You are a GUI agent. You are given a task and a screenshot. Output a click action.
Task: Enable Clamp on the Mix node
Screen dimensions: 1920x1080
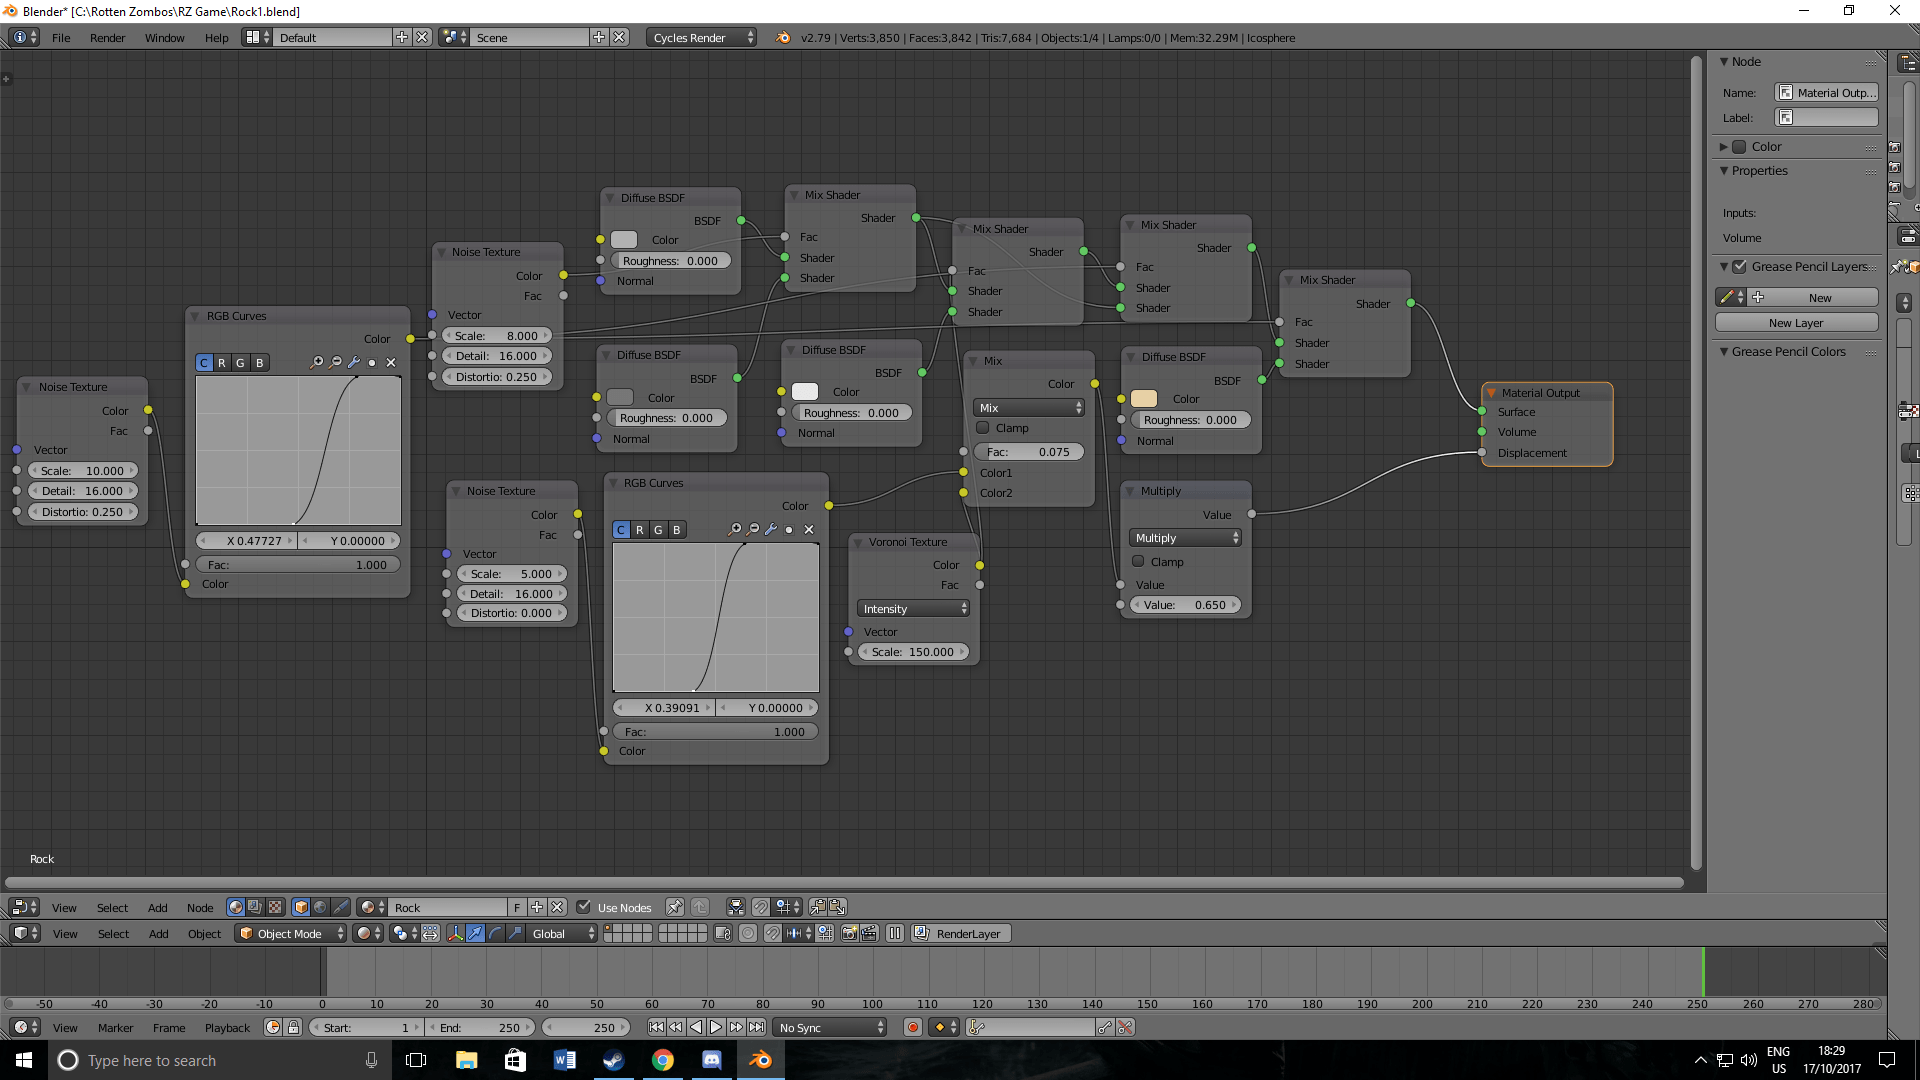click(982, 427)
